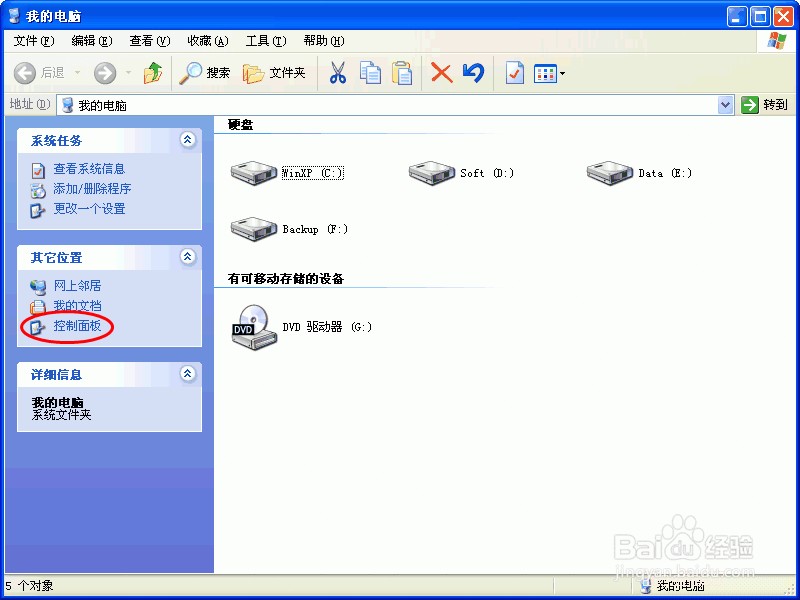
Task: Close the 我的电脑 window
Action: 783,17
